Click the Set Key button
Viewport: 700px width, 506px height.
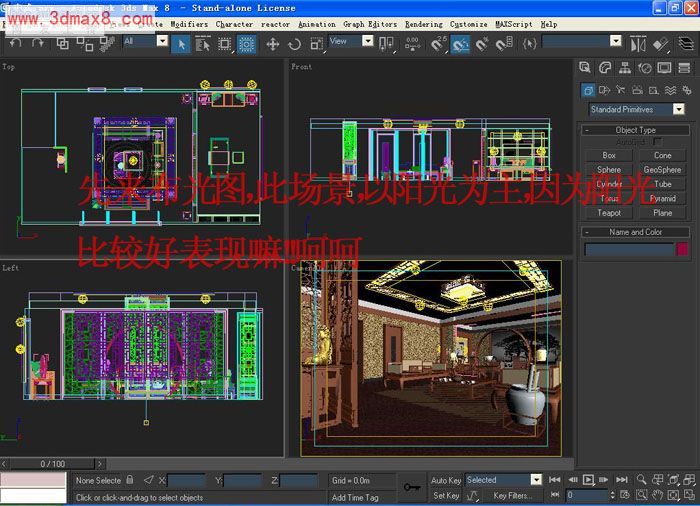click(446, 495)
